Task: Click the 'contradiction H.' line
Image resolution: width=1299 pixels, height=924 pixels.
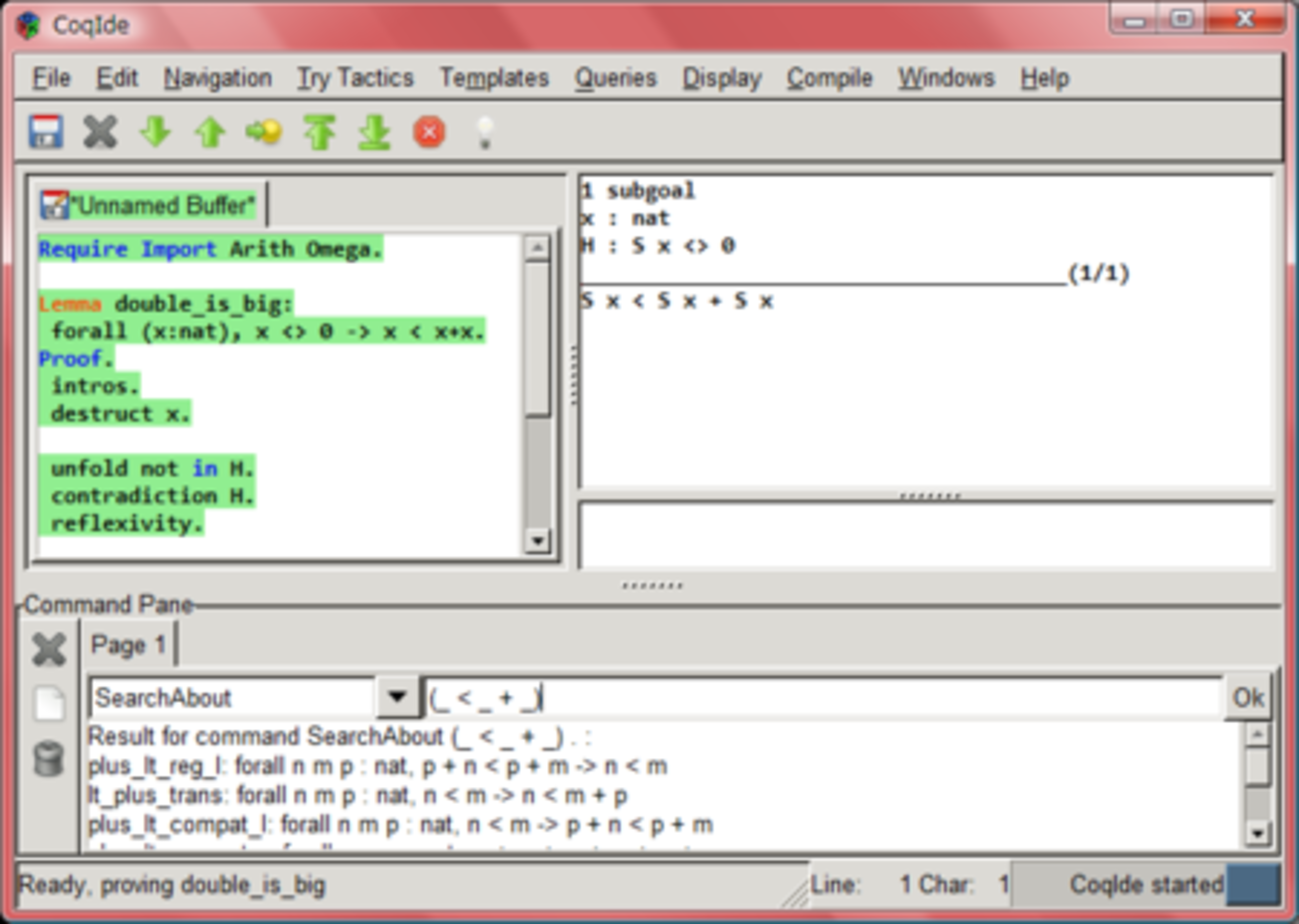Action: coord(153,496)
